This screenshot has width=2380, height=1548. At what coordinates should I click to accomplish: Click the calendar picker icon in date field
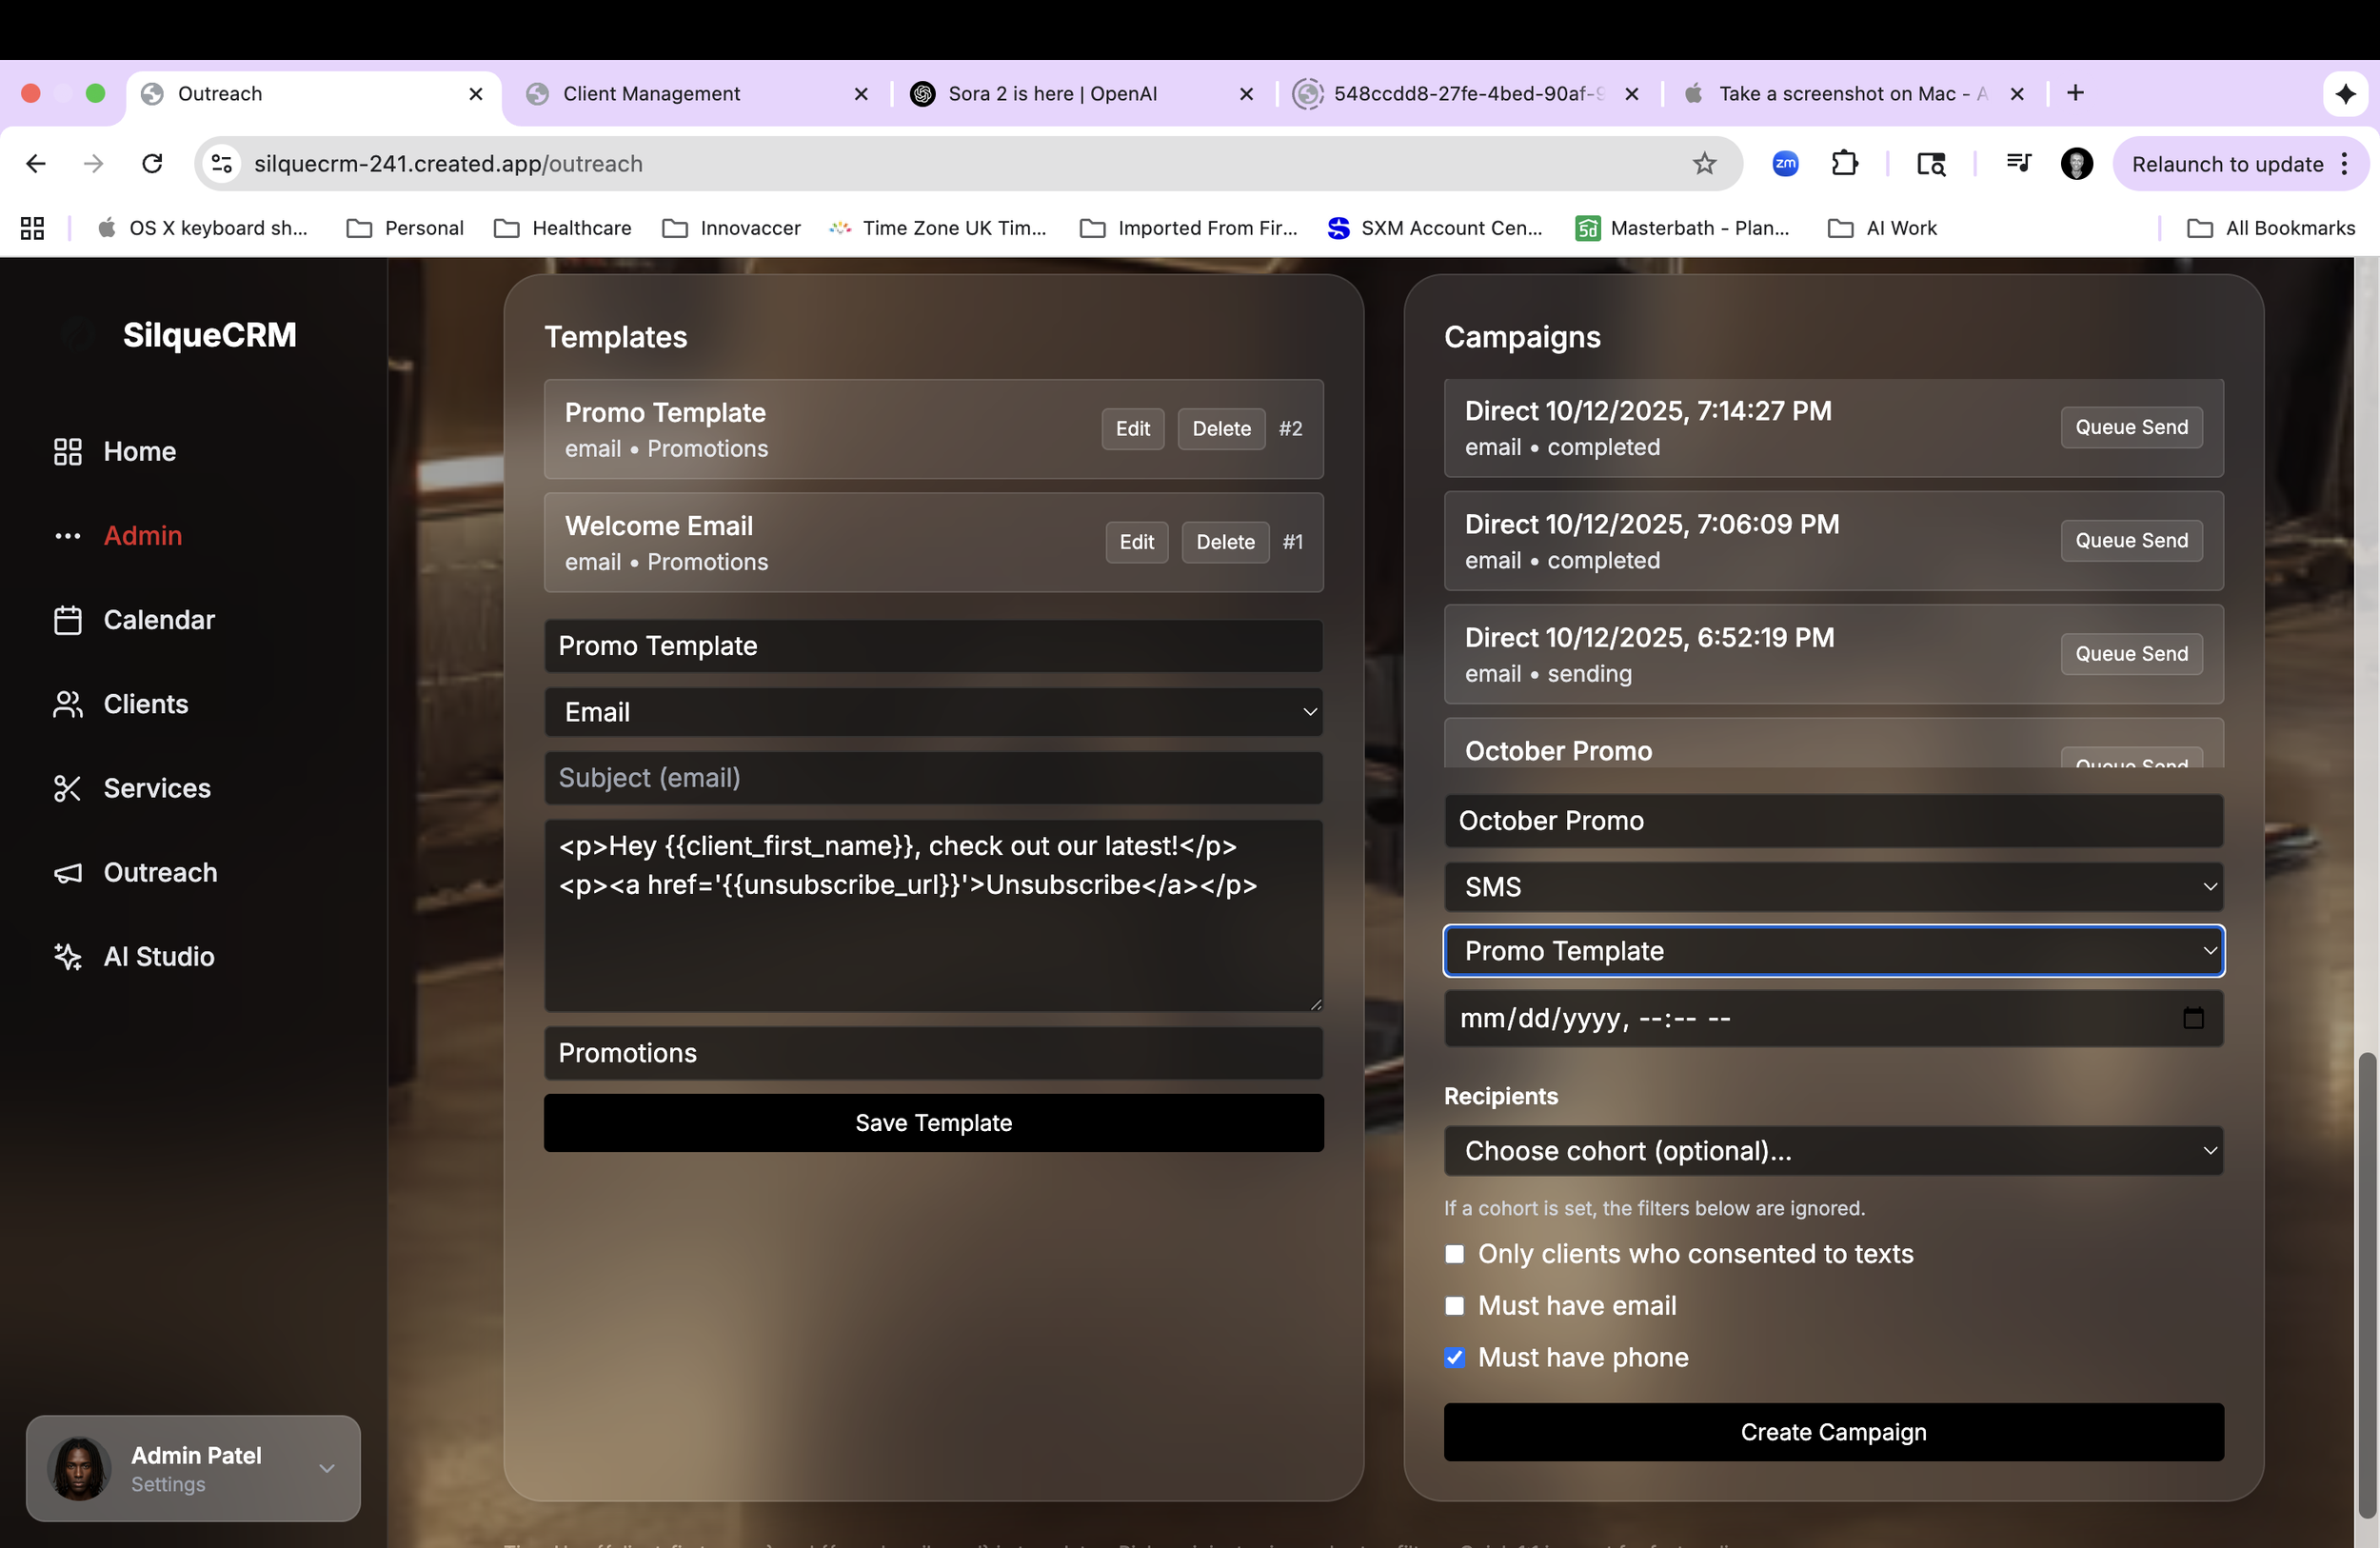coord(2192,1018)
